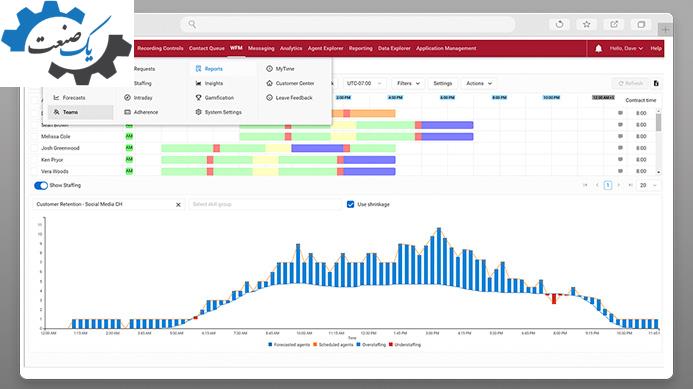Click the Reports menu icon
The image size is (693, 389).
(x=198, y=69)
